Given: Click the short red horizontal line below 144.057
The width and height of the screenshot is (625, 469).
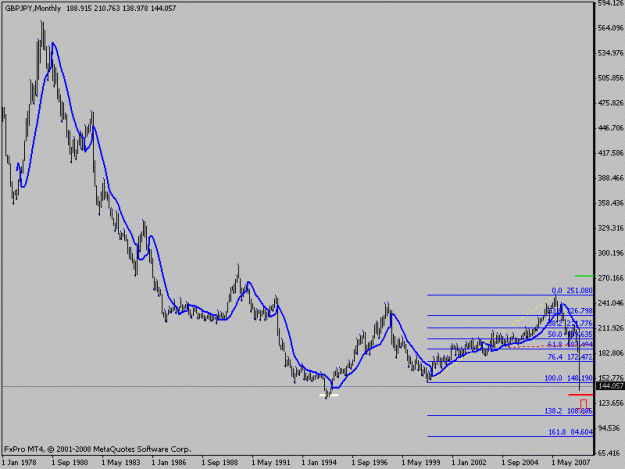Looking at the screenshot, I should (581, 395).
